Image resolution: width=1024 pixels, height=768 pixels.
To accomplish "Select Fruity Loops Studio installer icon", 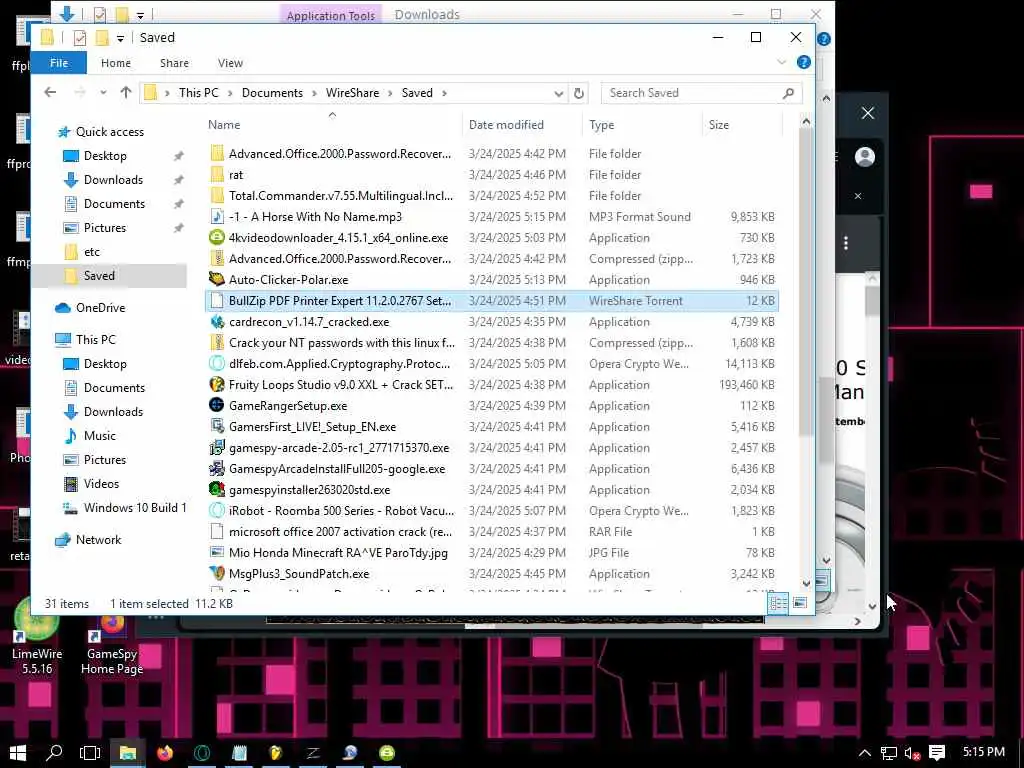I will [217, 385].
